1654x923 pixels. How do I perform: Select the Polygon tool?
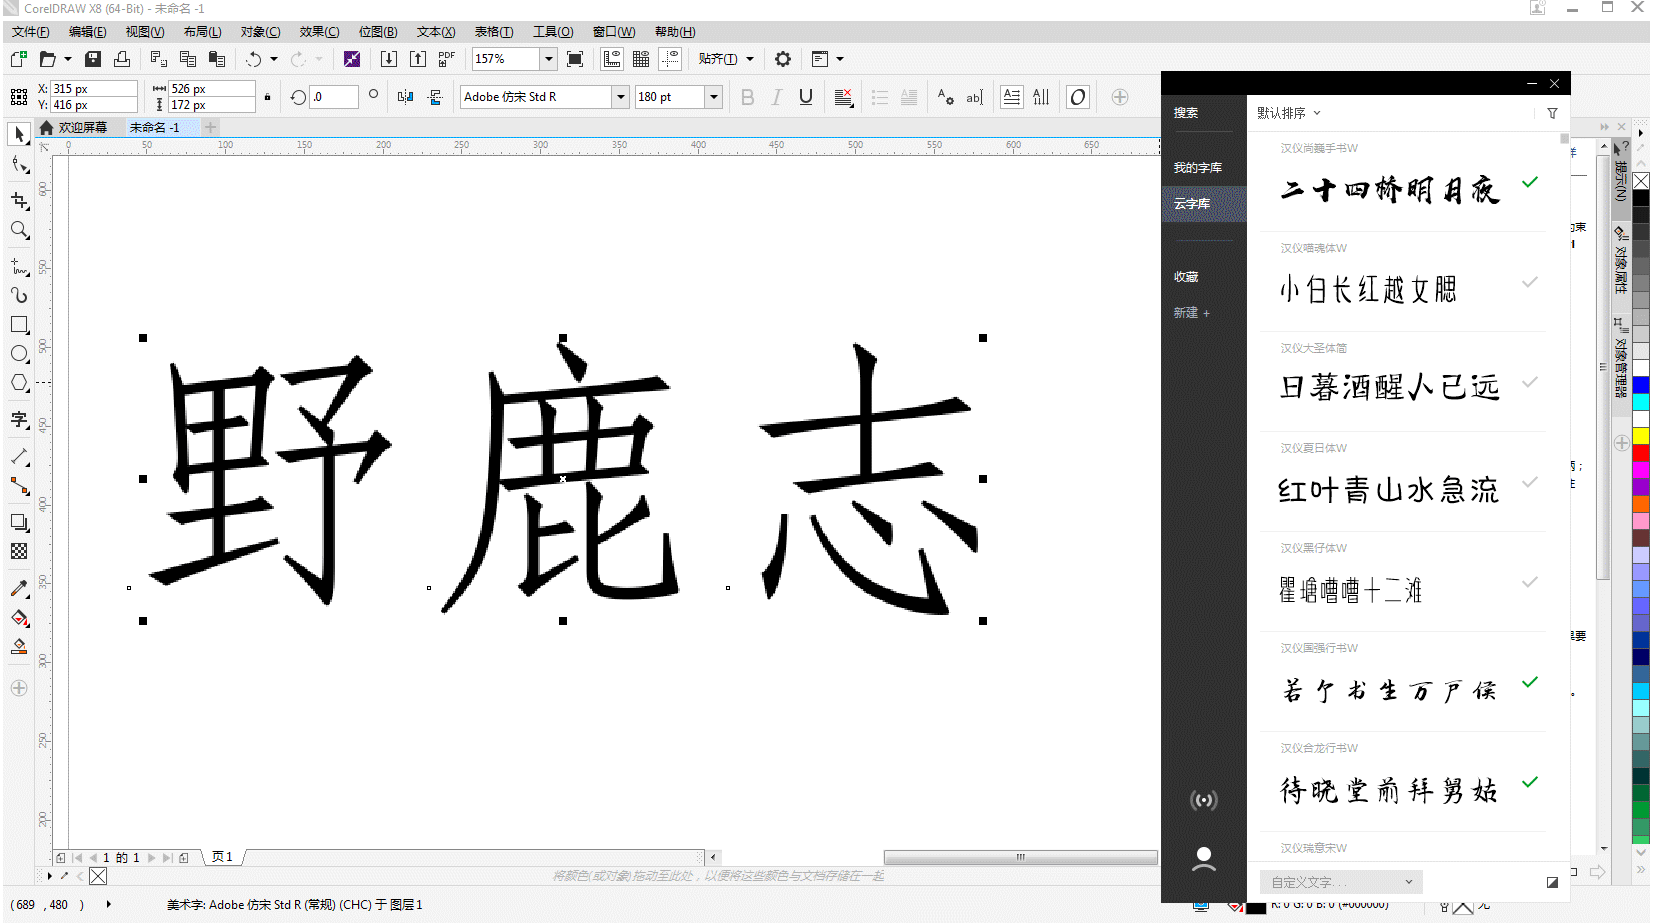point(19,383)
